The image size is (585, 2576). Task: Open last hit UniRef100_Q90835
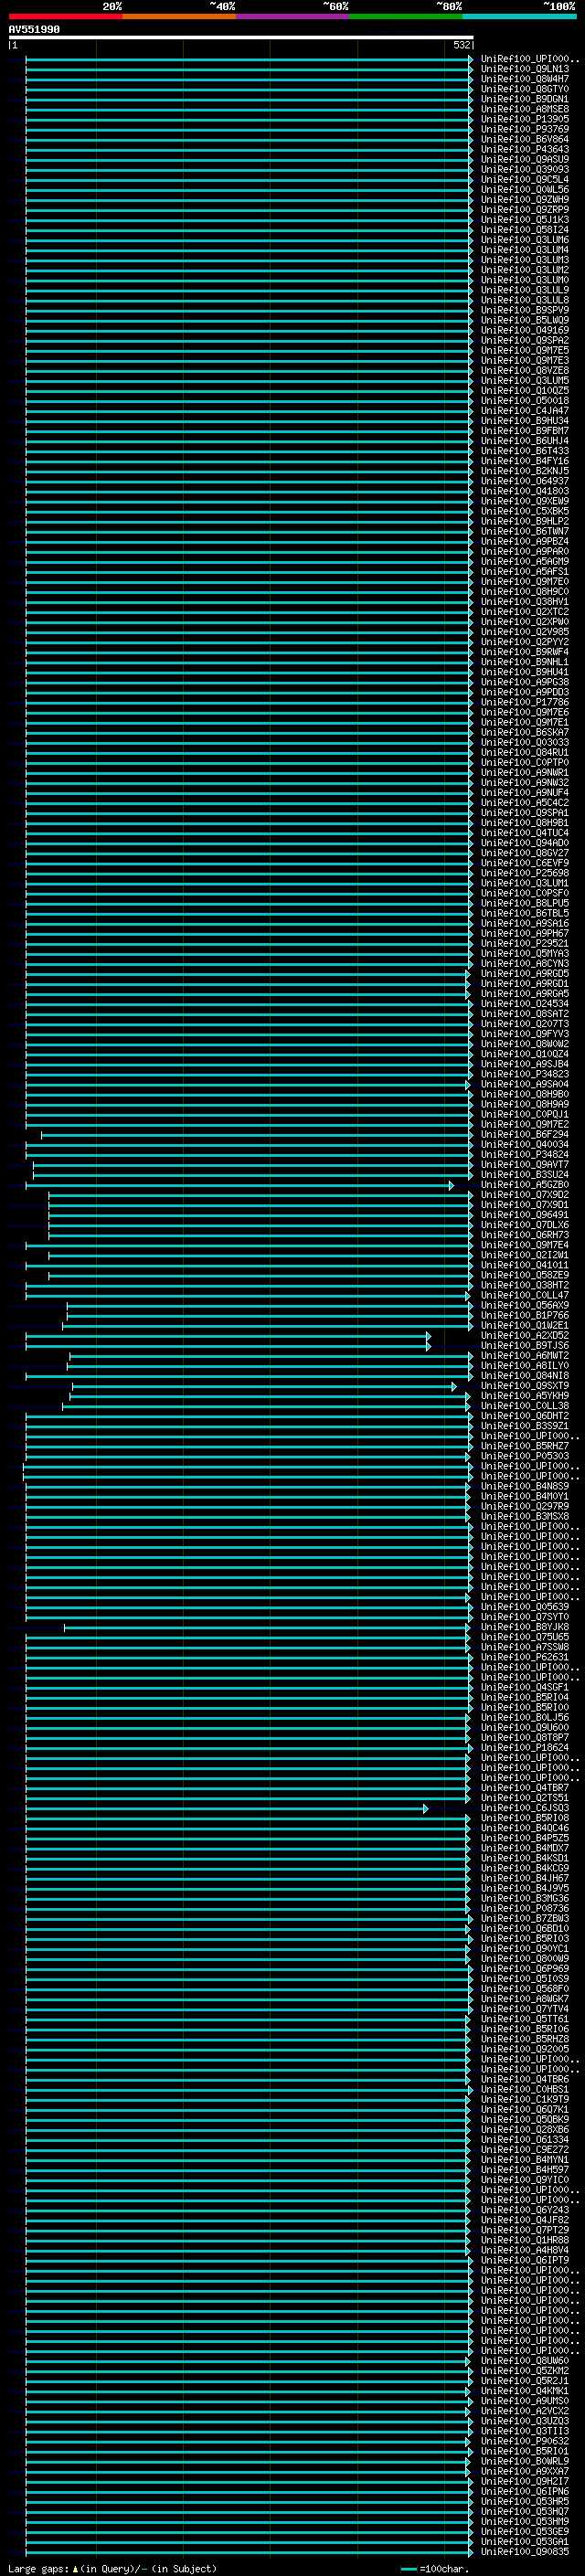point(525,2551)
